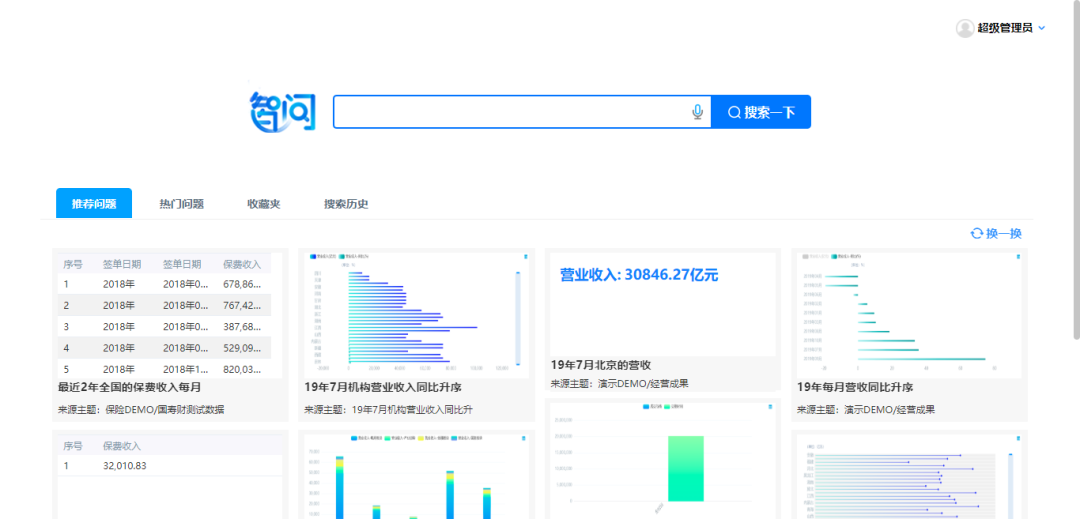
Task: Click the microphone voice input icon
Action: [x=697, y=112]
